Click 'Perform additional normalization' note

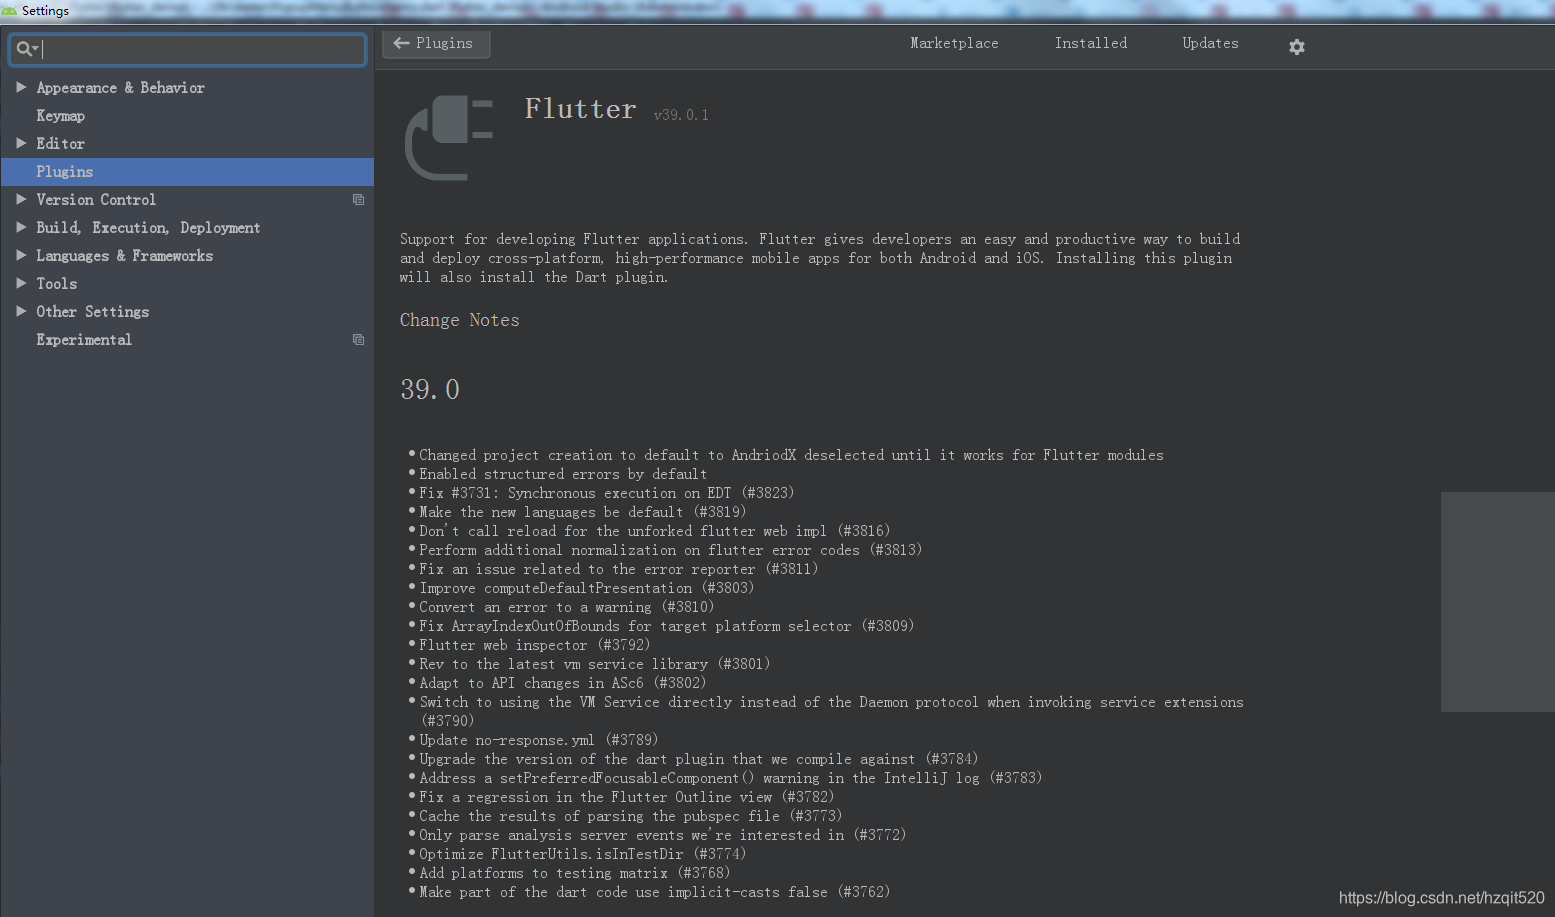[x=670, y=550]
